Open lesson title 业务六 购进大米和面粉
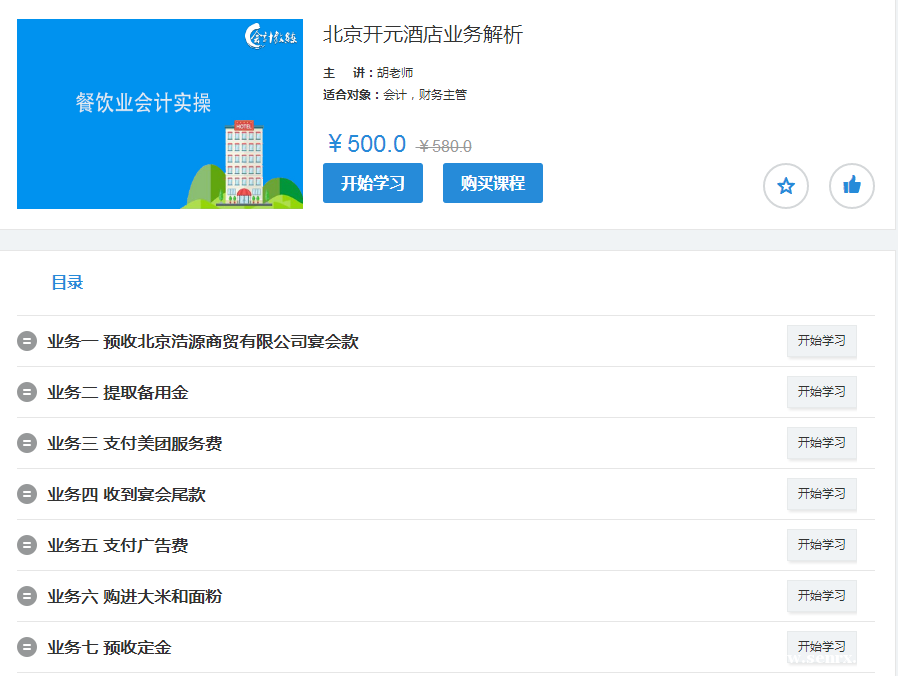898x676 pixels. [x=135, y=597]
